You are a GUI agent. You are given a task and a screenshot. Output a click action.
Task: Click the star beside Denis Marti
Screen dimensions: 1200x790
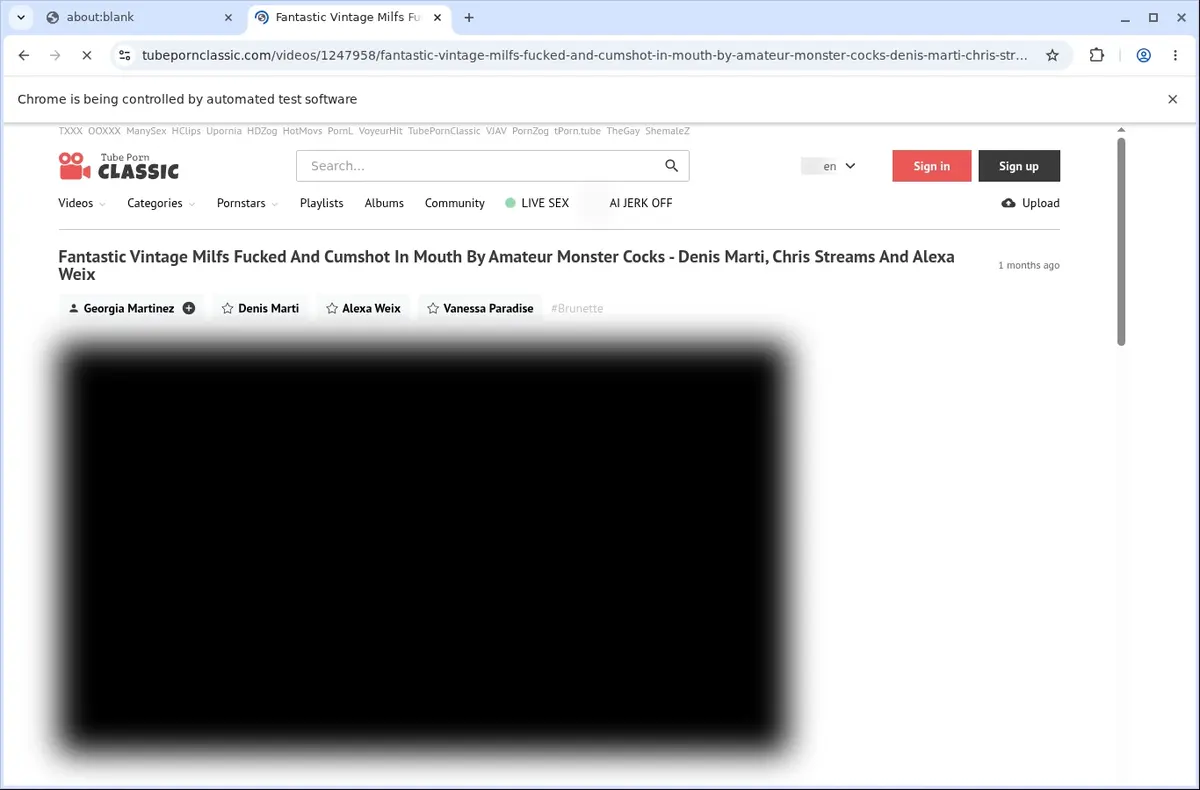click(227, 308)
